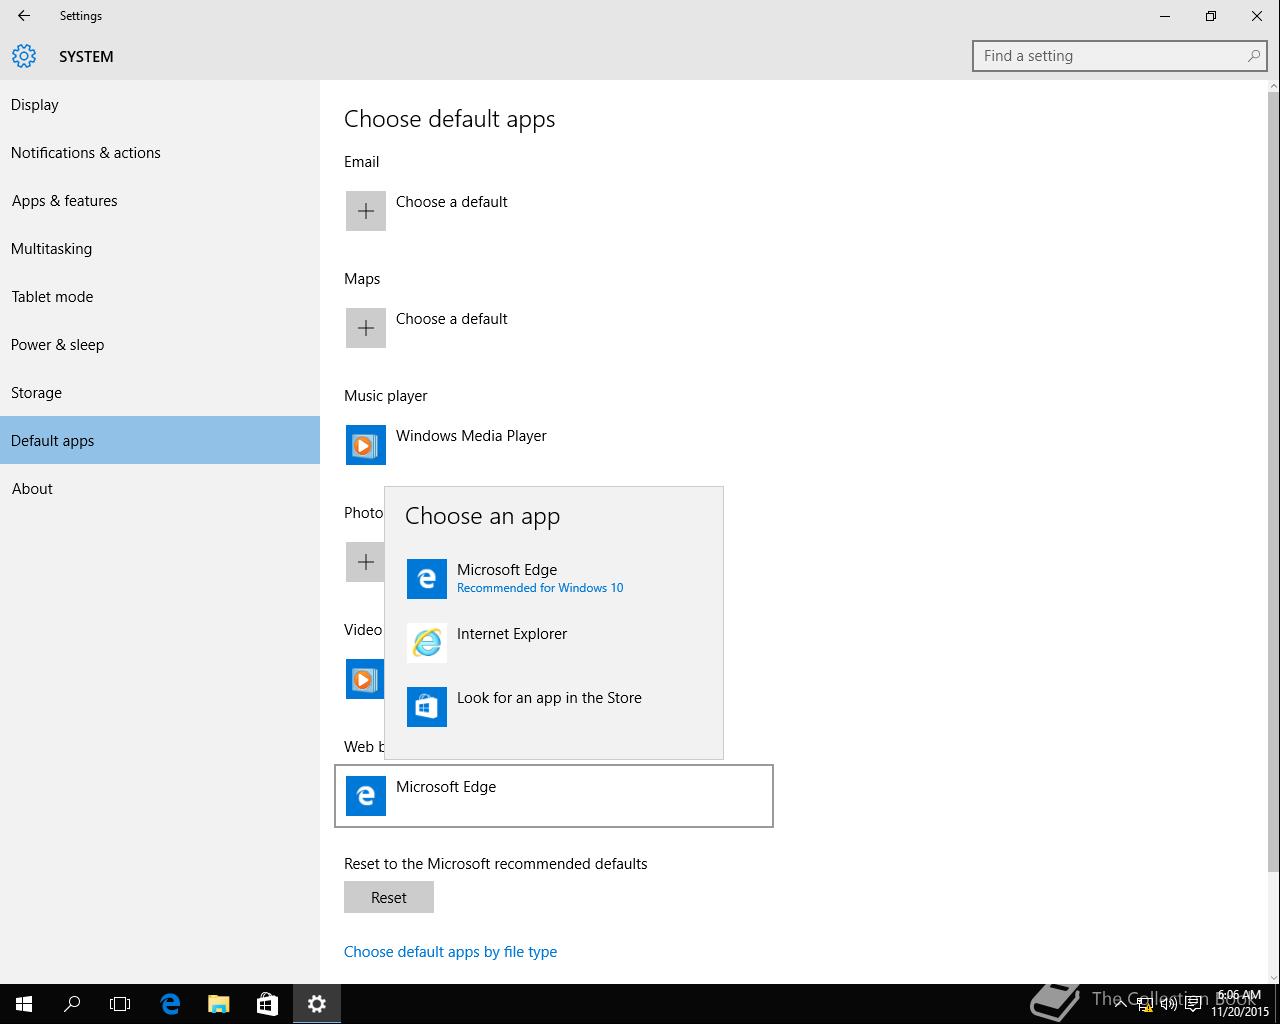Open Tablet mode settings
Image resolution: width=1280 pixels, height=1024 pixels.
[x=160, y=296]
